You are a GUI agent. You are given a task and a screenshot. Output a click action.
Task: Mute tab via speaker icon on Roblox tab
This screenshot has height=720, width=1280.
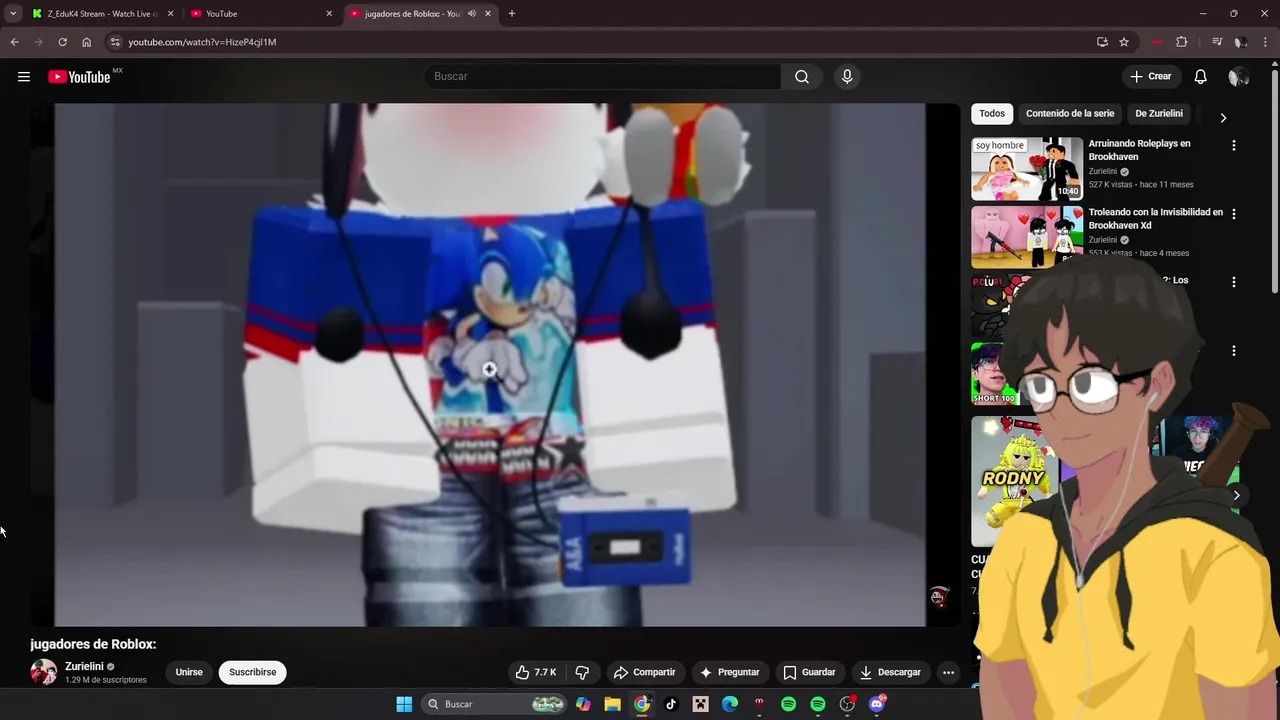(x=472, y=14)
